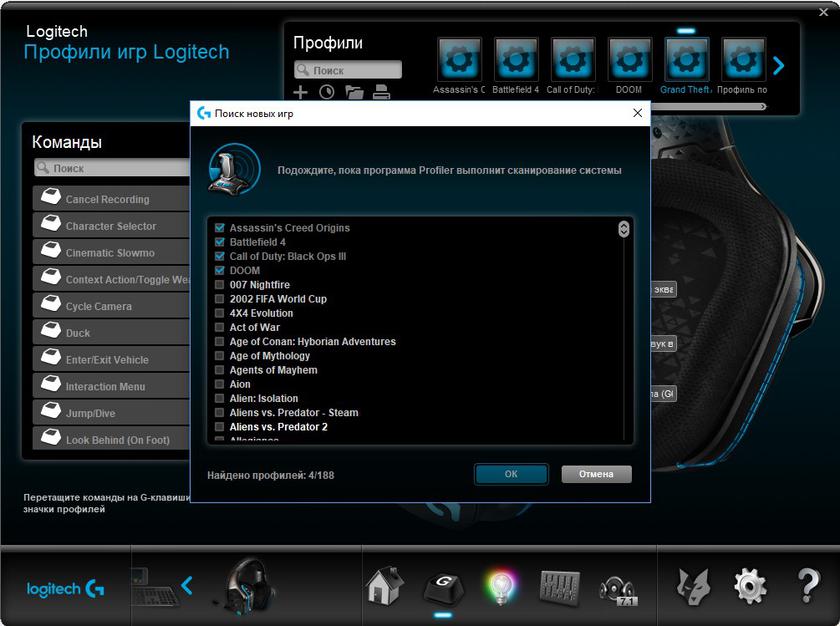Uncheck the Battlefield 4 checkbox
This screenshot has width=840, height=626.
[220, 242]
